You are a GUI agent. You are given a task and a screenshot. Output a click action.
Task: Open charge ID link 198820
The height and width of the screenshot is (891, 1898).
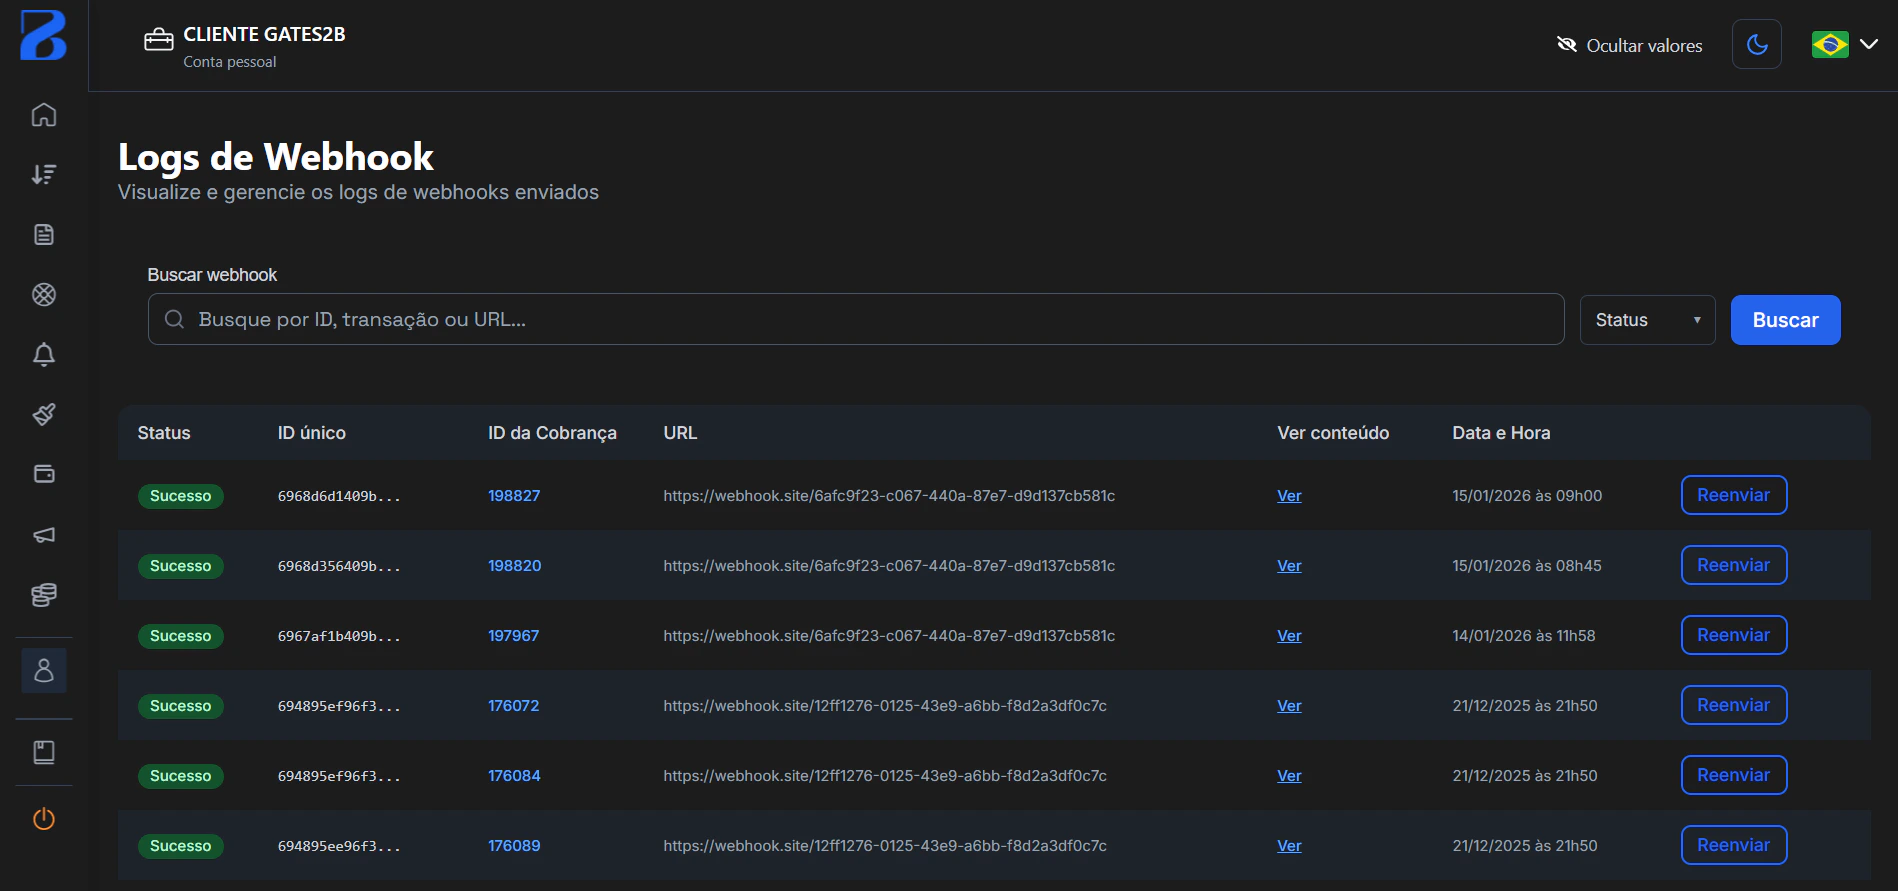[x=514, y=566]
